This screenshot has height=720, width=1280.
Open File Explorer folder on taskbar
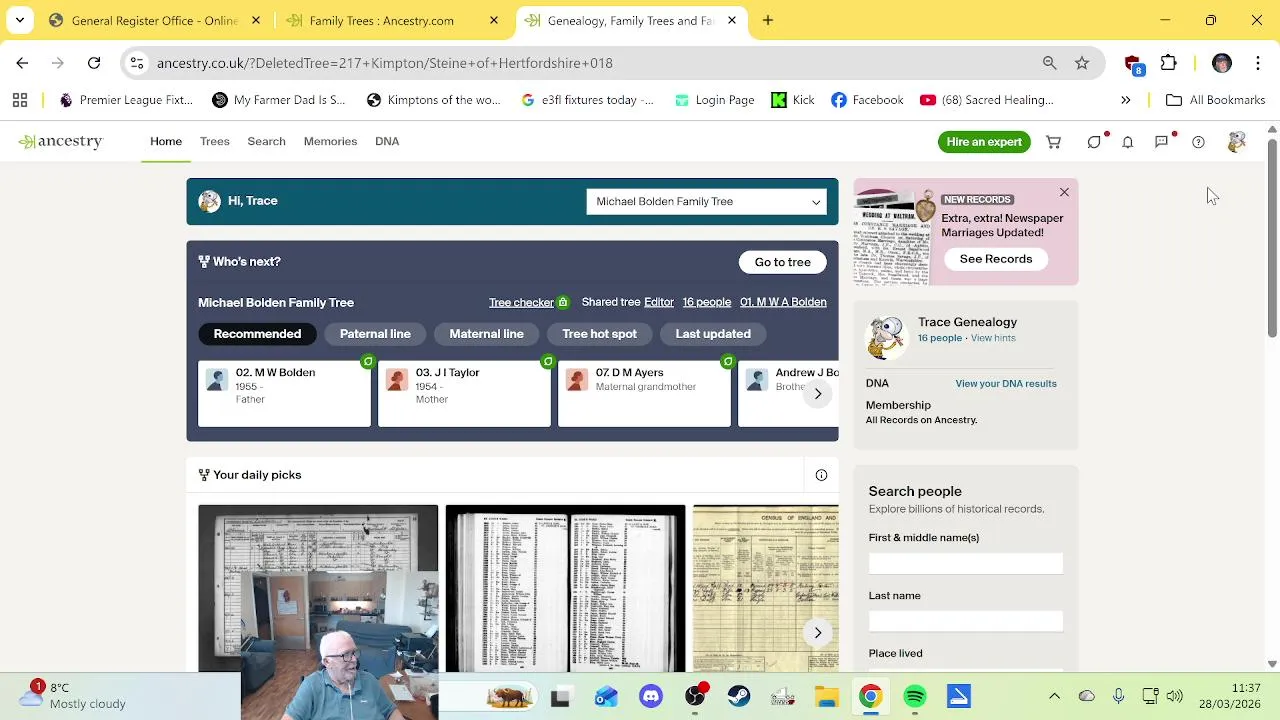pos(827,696)
